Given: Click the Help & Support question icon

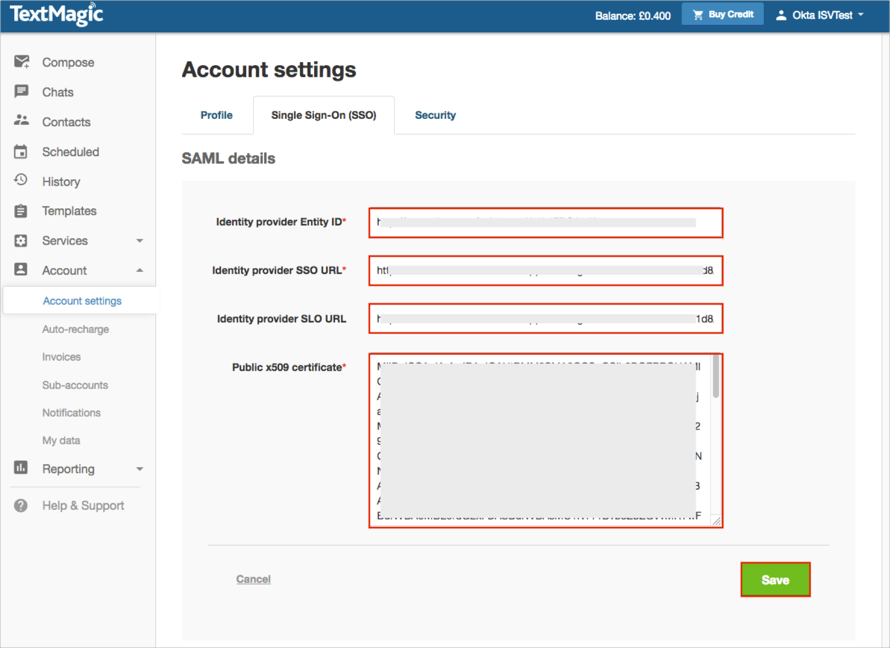Looking at the screenshot, I should 21,506.
